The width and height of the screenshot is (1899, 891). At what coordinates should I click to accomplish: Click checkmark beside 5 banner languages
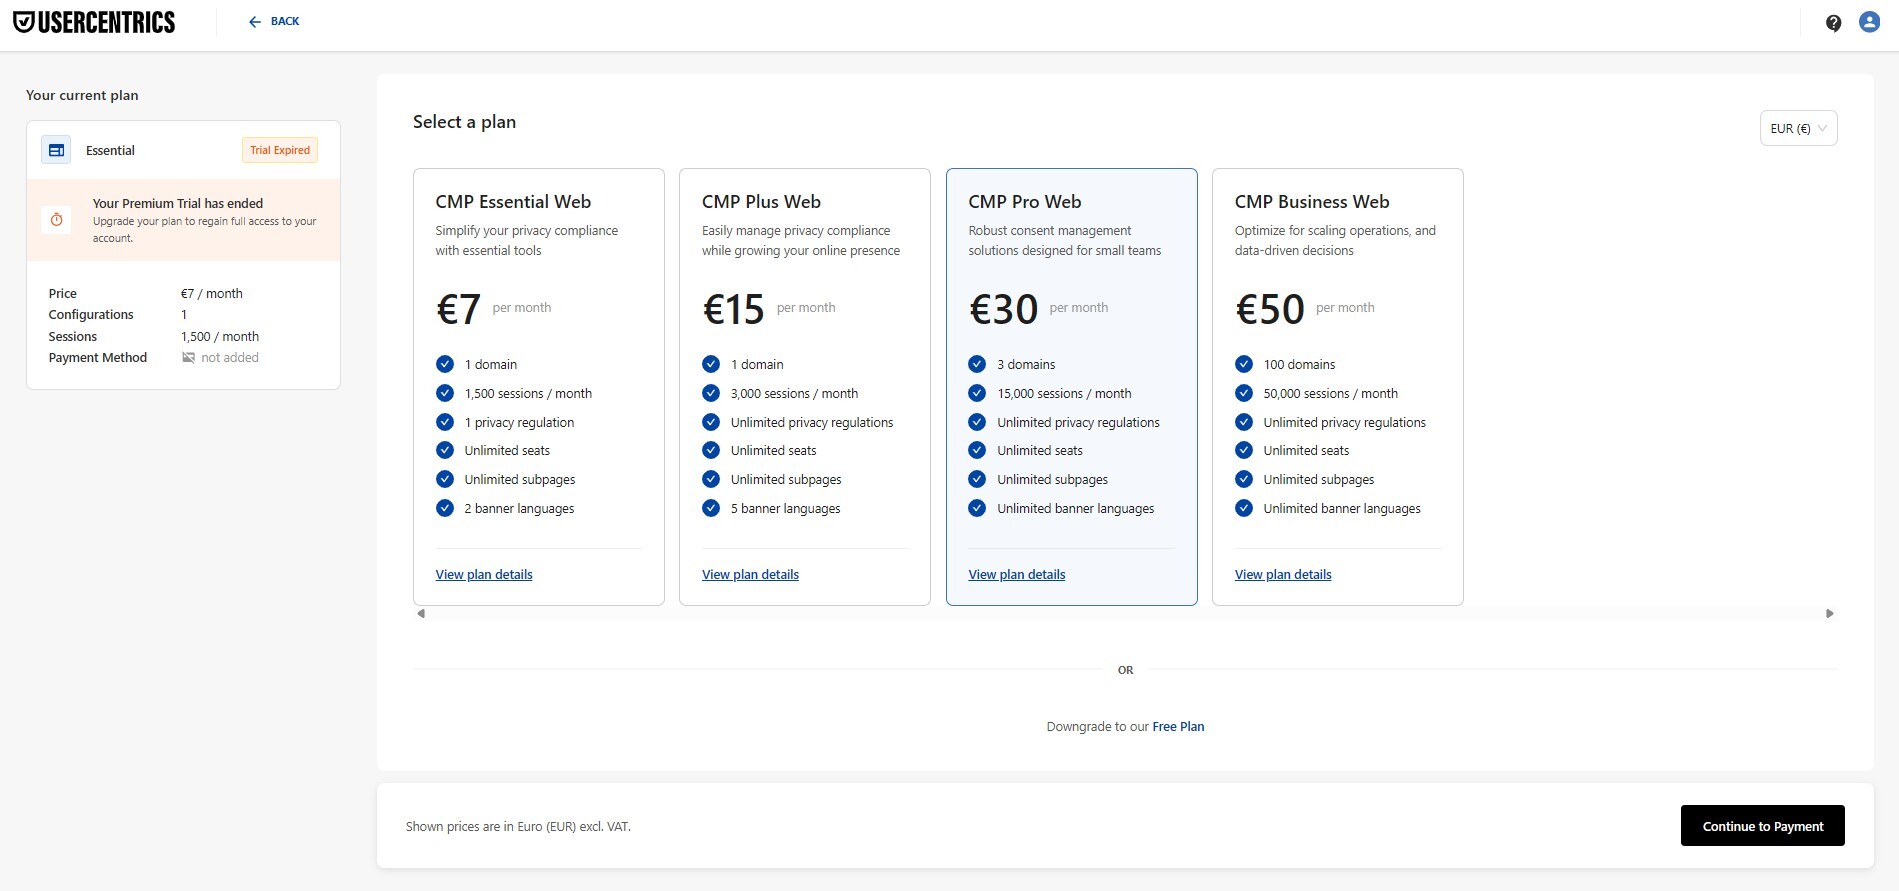(x=711, y=508)
